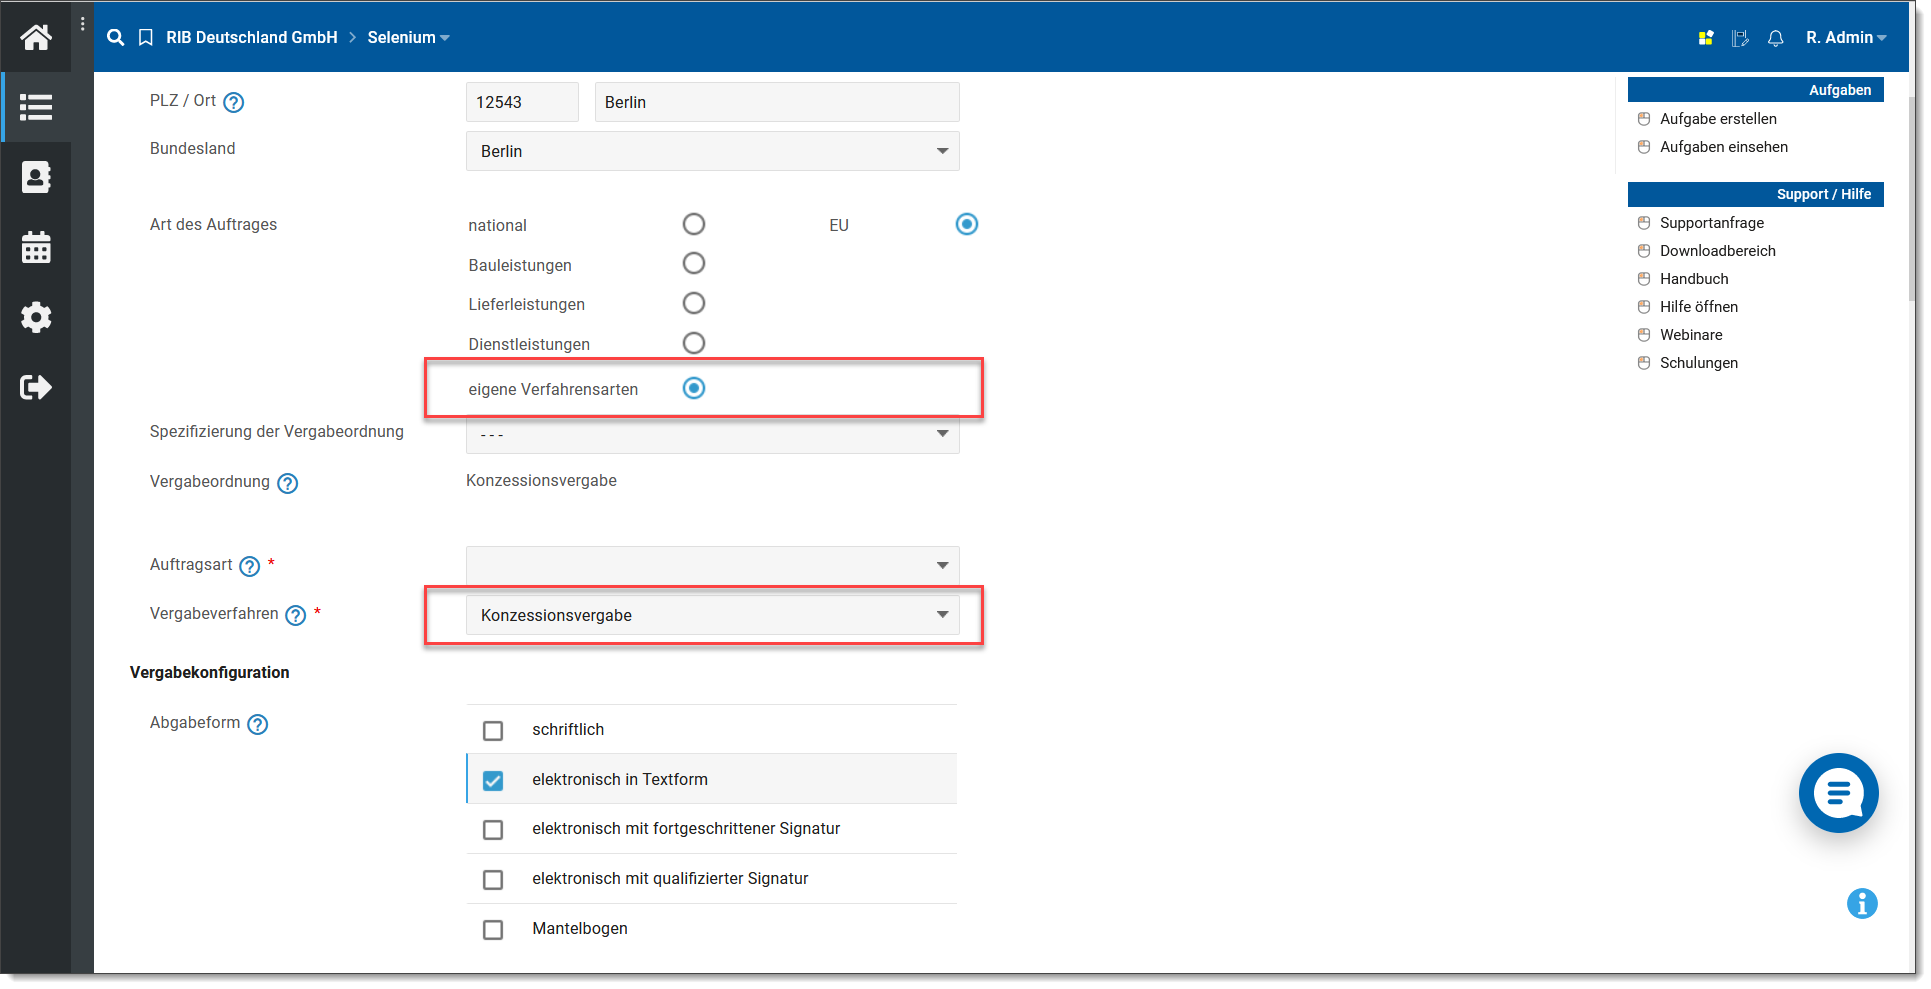Open the Bundesland dropdown
Image resolution: width=1931 pixels, height=989 pixels.
coord(713,151)
